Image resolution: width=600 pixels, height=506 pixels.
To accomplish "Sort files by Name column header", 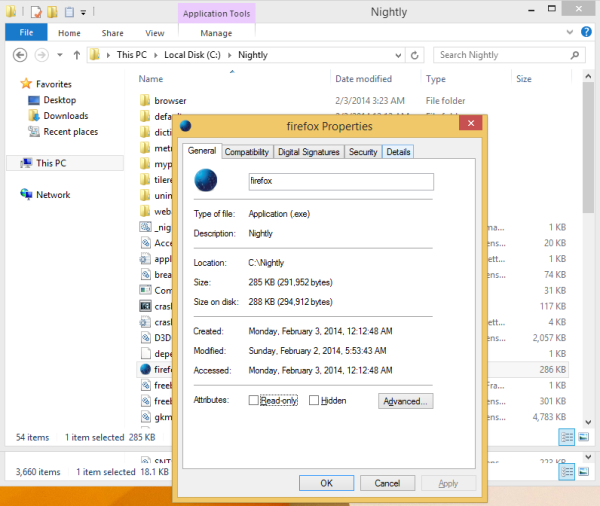I will [151, 79].
